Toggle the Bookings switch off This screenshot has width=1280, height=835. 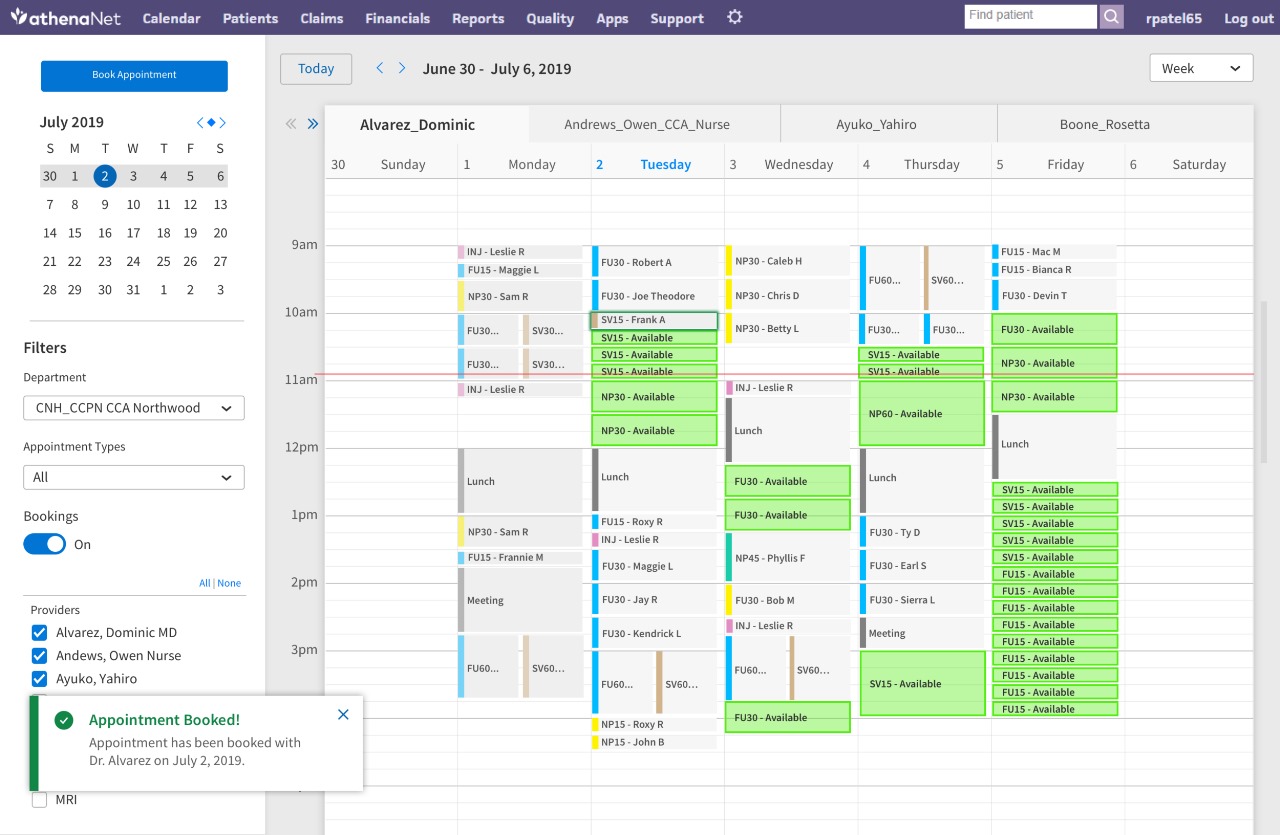[x=44, y=544]
